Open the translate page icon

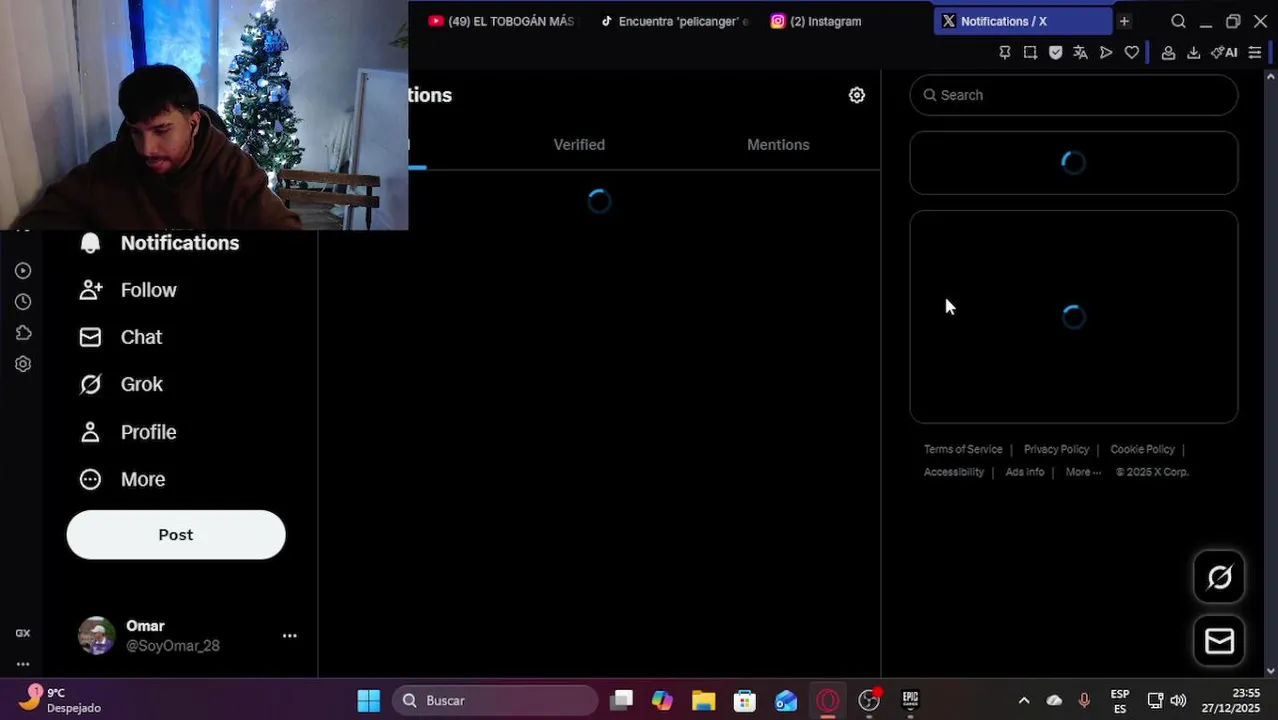(1080, 53)
